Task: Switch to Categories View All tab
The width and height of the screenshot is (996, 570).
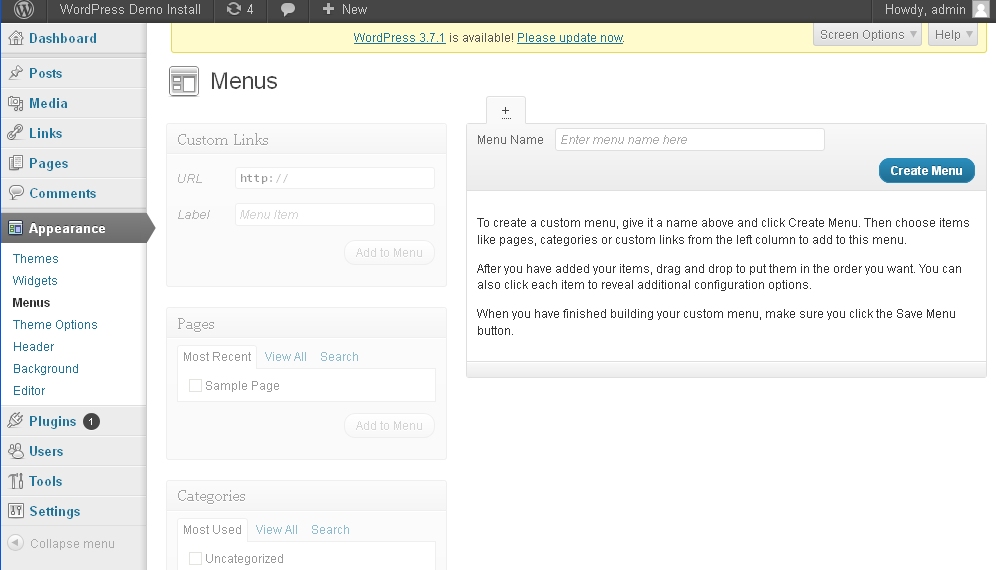Action: point(276,529)
